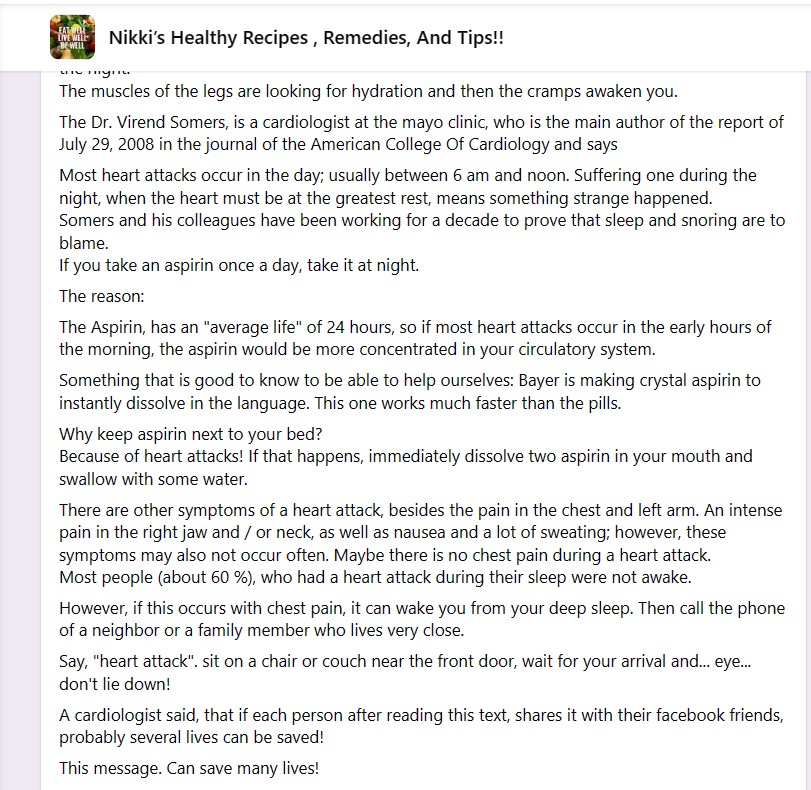The image size is (811, 790).
Task: Click 'July 29, 2008' journal reference text
Action: point(107,144)
